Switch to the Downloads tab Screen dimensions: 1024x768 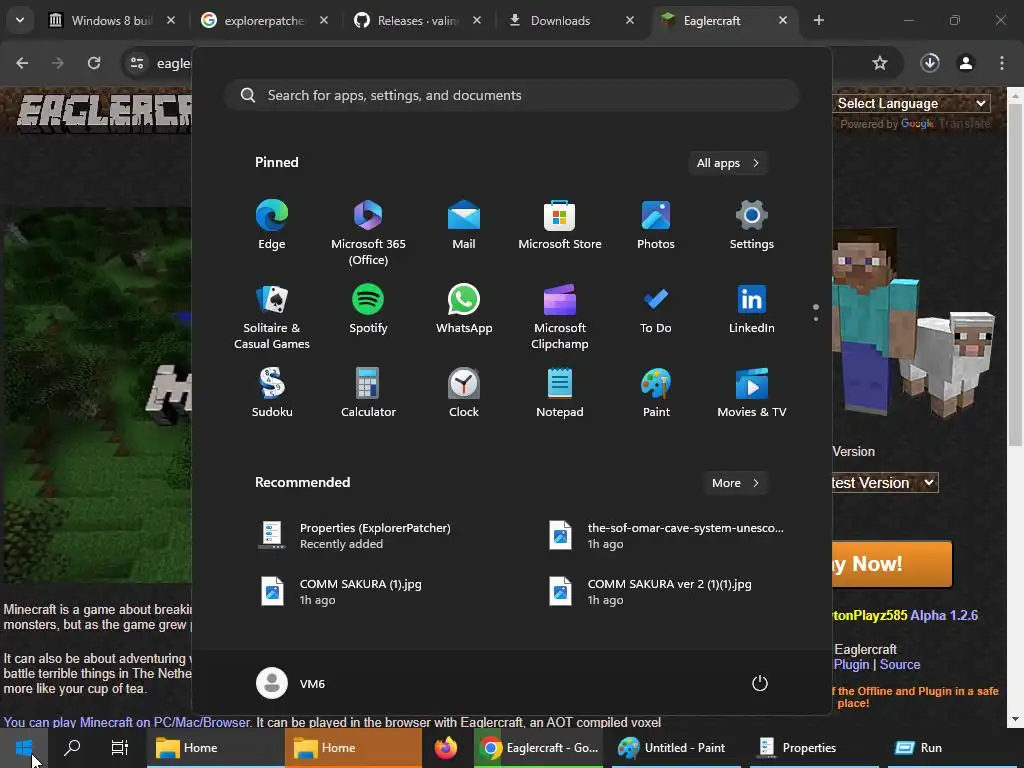click(569, 21)
